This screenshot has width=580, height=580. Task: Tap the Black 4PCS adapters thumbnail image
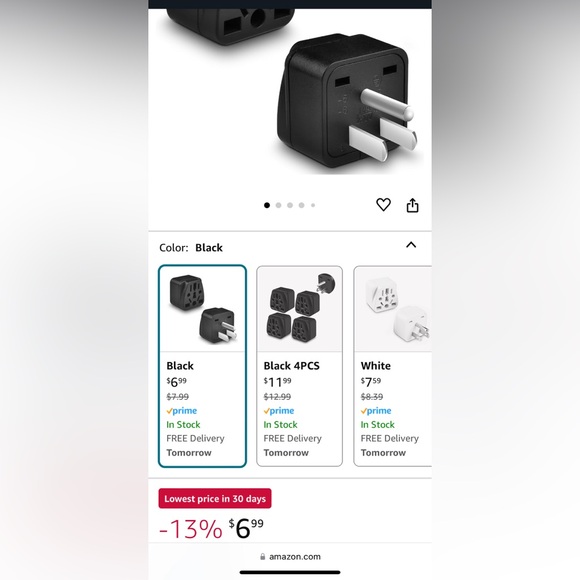[x=300, y=309]
